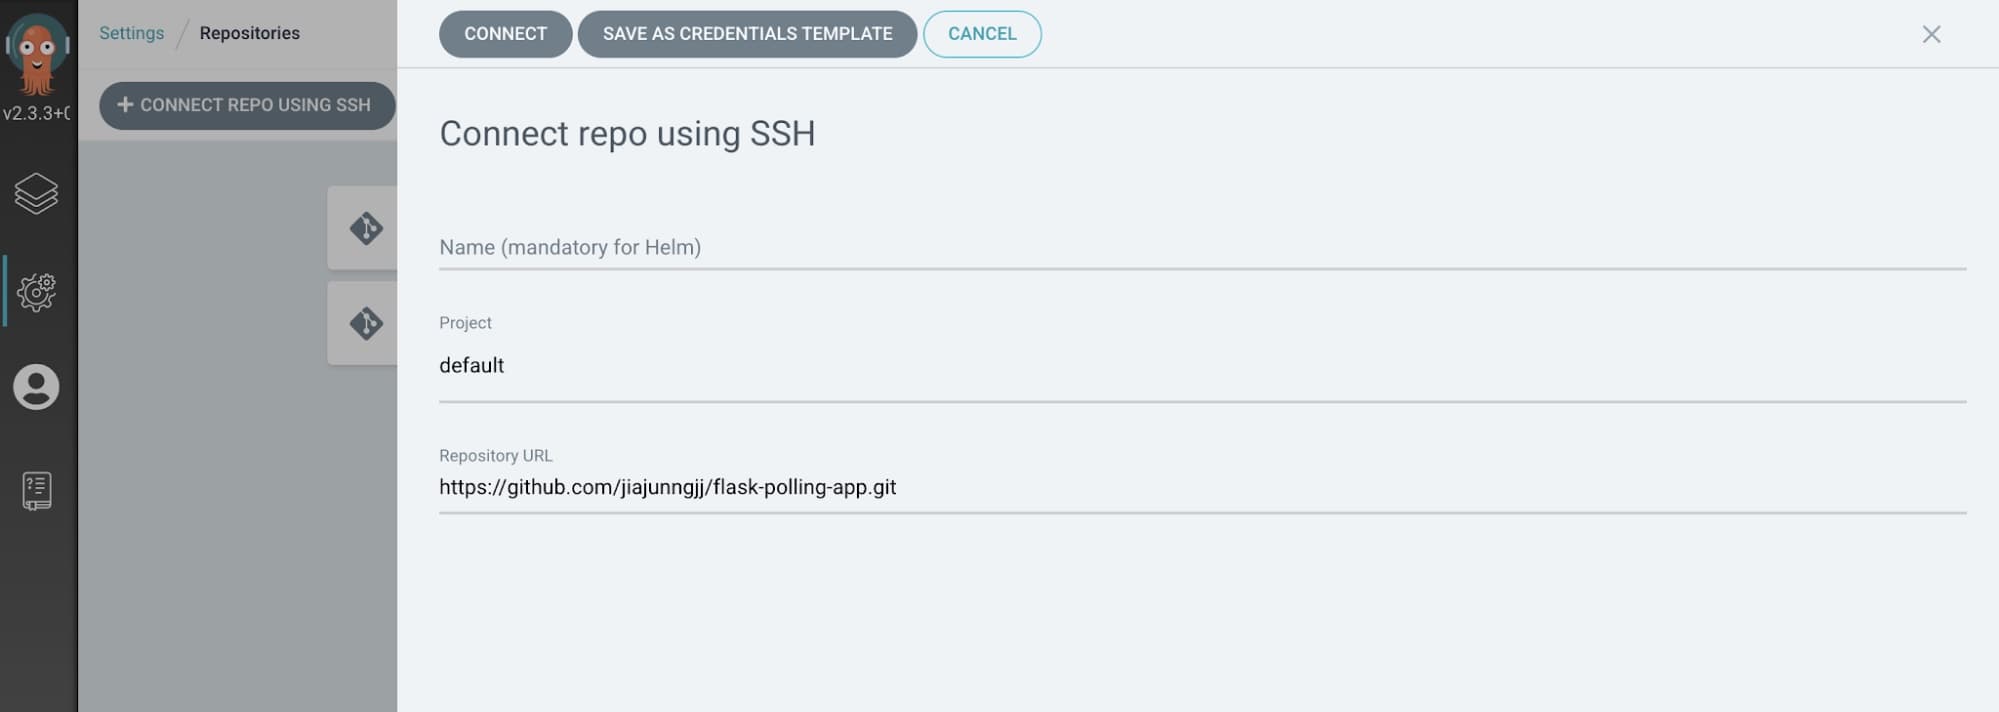Open Applications via the layers sidebar icon

37,194
